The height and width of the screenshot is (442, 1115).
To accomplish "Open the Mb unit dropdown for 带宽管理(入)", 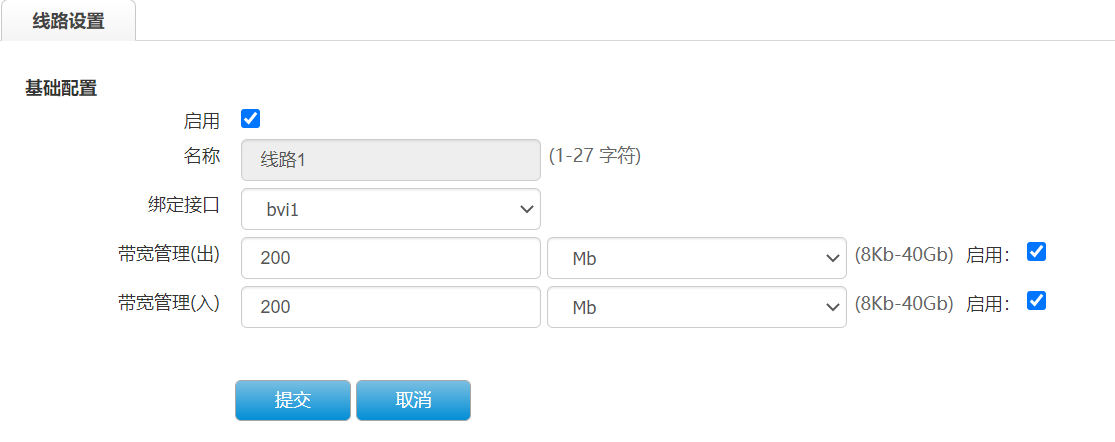I will [697, 307].
